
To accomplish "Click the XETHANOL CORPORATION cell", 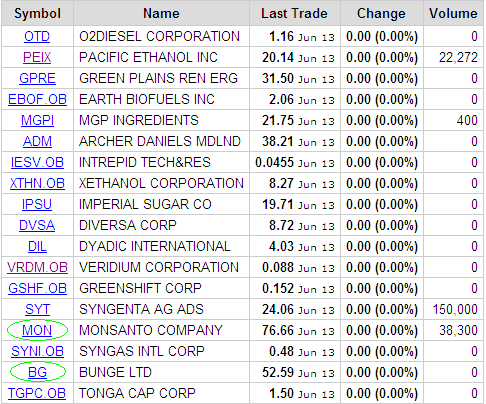I will tap(161, 183).
